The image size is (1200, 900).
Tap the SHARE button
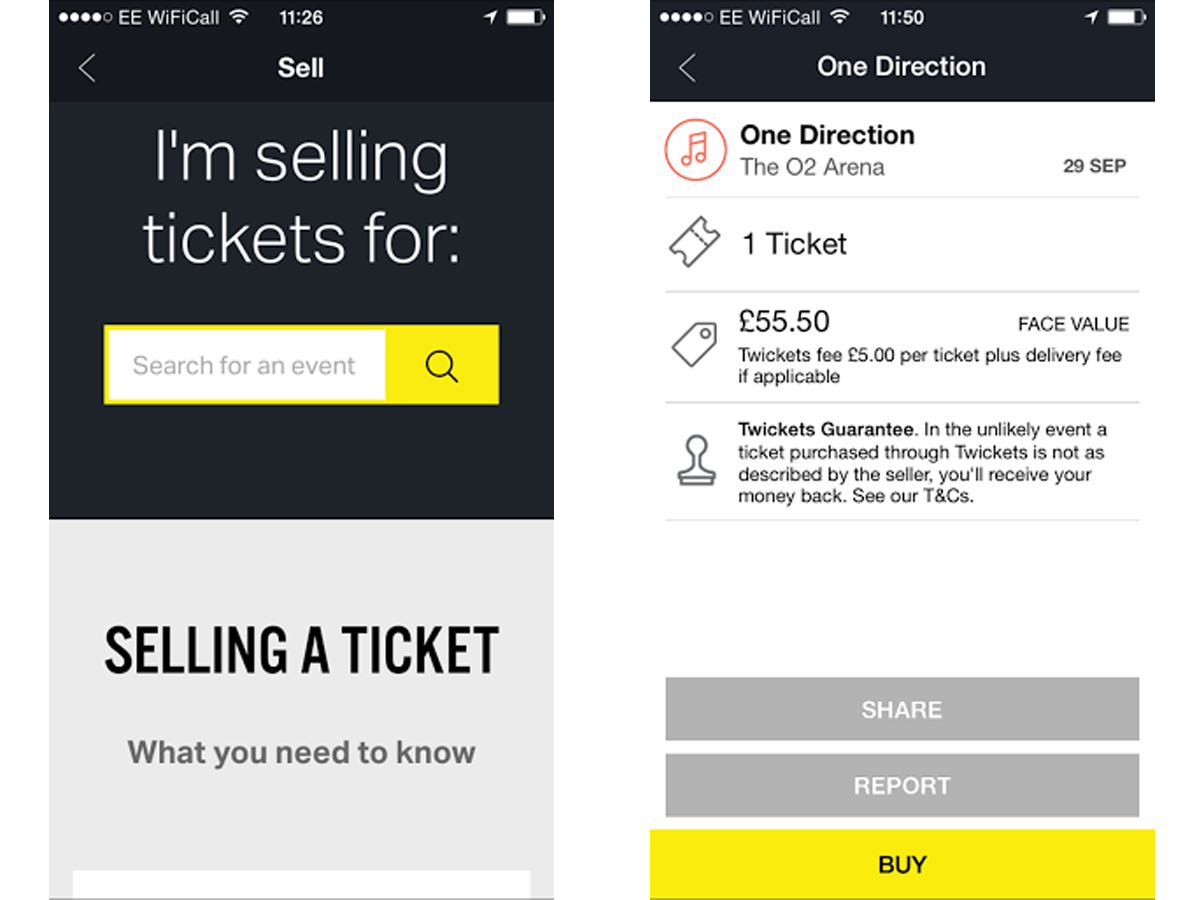click(x=902, y=709)
